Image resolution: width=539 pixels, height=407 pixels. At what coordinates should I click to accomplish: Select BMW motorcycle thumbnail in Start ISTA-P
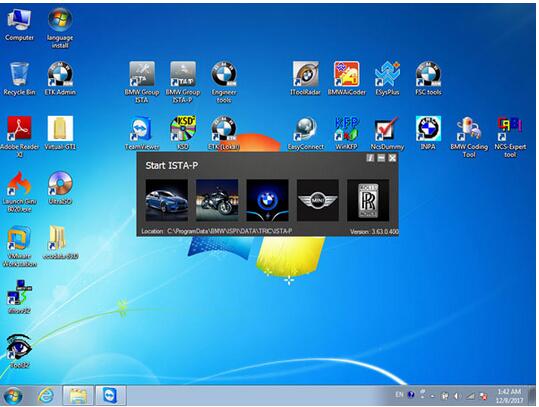pyautogui.click(x=217, y=200)
